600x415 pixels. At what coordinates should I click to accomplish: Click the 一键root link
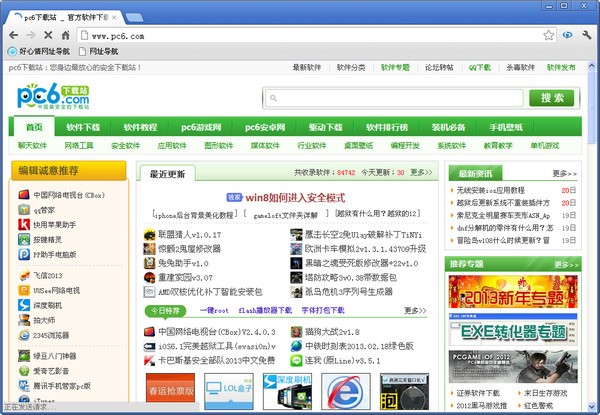(x=214, y=310)
